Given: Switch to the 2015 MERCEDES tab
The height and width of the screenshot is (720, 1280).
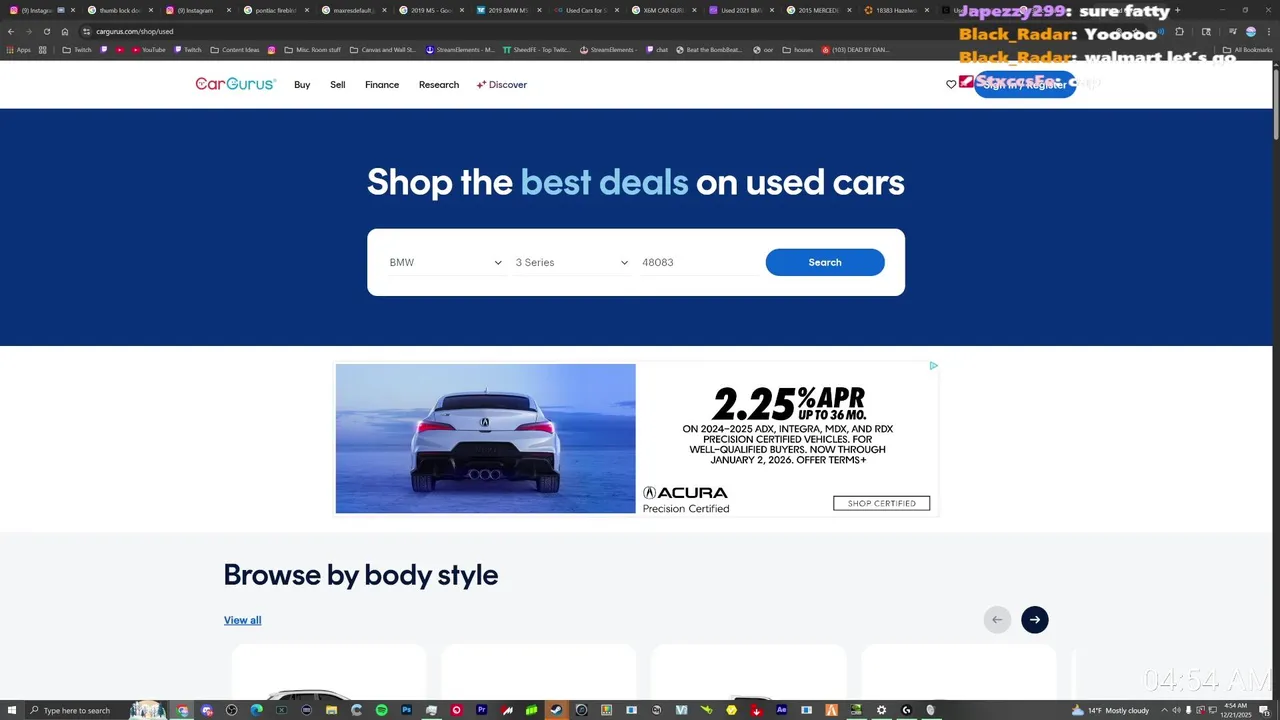Looking at the screenshot, I should (818, 10).
